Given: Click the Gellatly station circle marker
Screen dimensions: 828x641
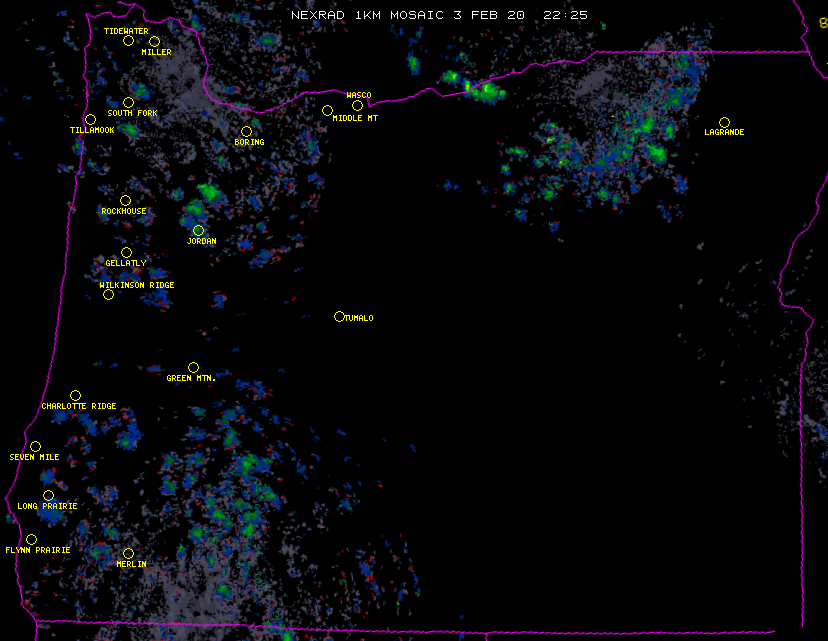Looking at the screenshot, I should click(126, 253).
